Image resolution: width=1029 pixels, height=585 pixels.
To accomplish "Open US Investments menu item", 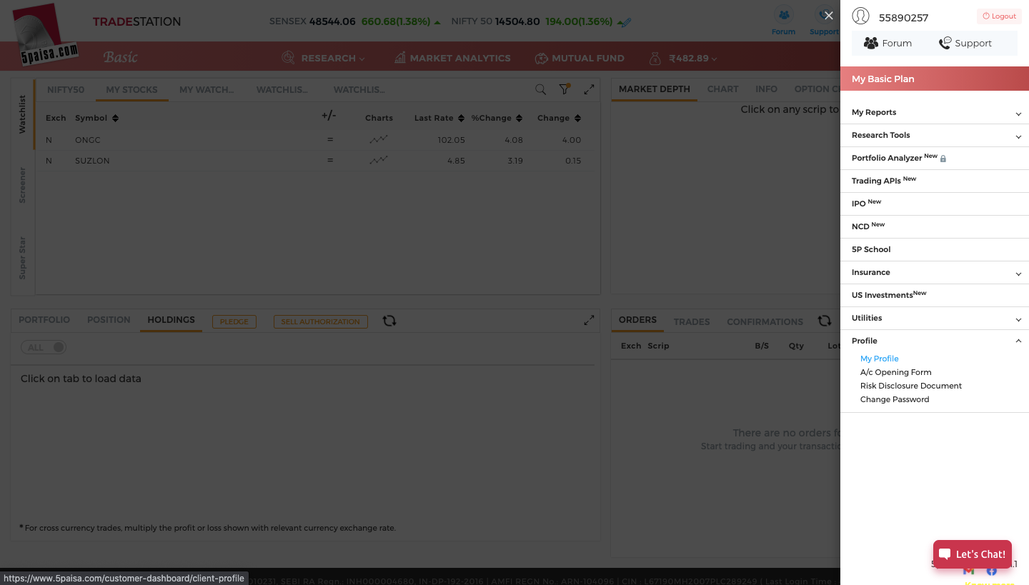I will point(934,295).
